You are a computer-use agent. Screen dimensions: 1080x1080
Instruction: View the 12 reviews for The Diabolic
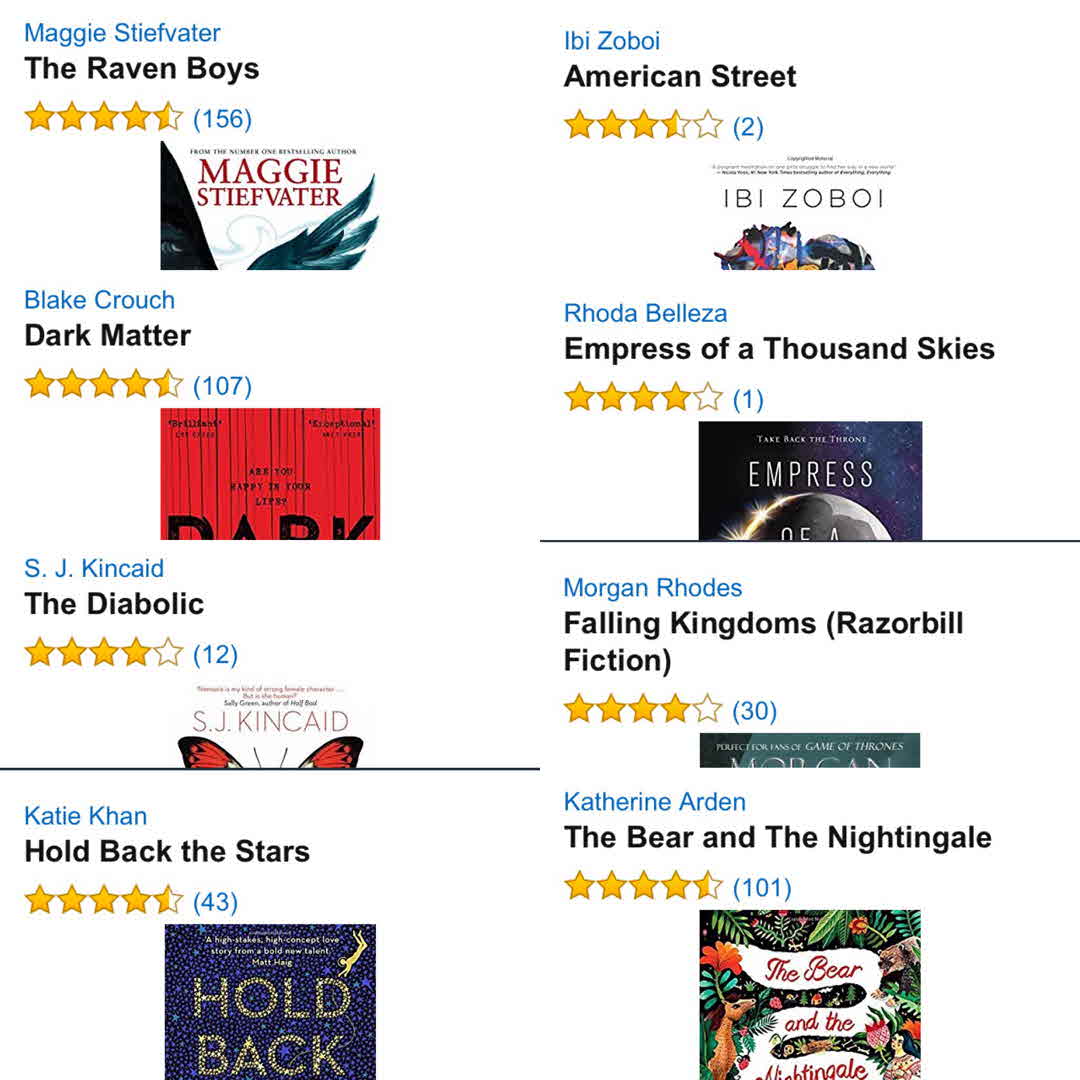click(x=215, y=654)
